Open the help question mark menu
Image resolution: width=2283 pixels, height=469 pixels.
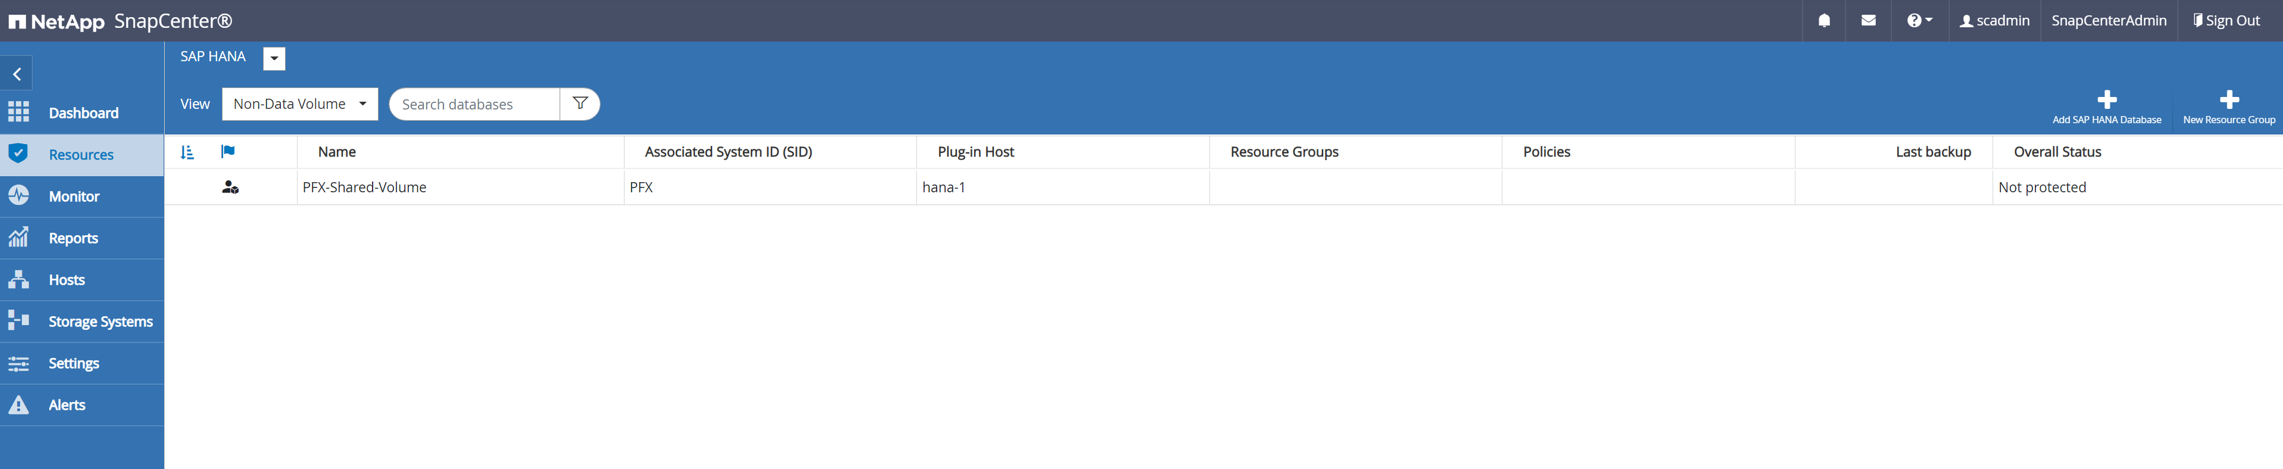1918,20
